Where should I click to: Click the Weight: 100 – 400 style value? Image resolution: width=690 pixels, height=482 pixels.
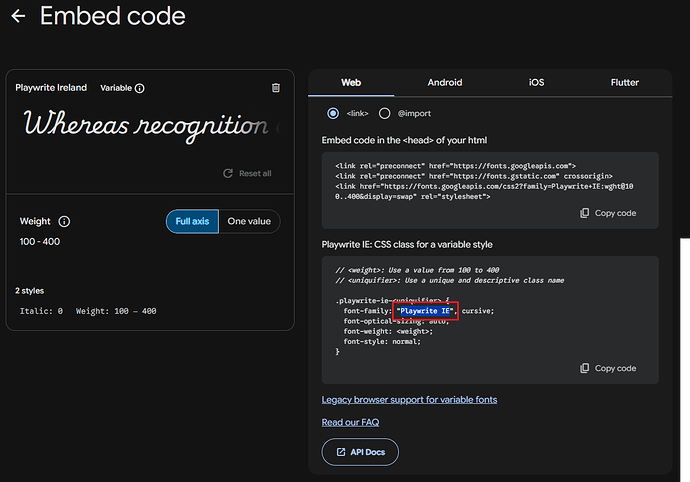tap(116, 311)
